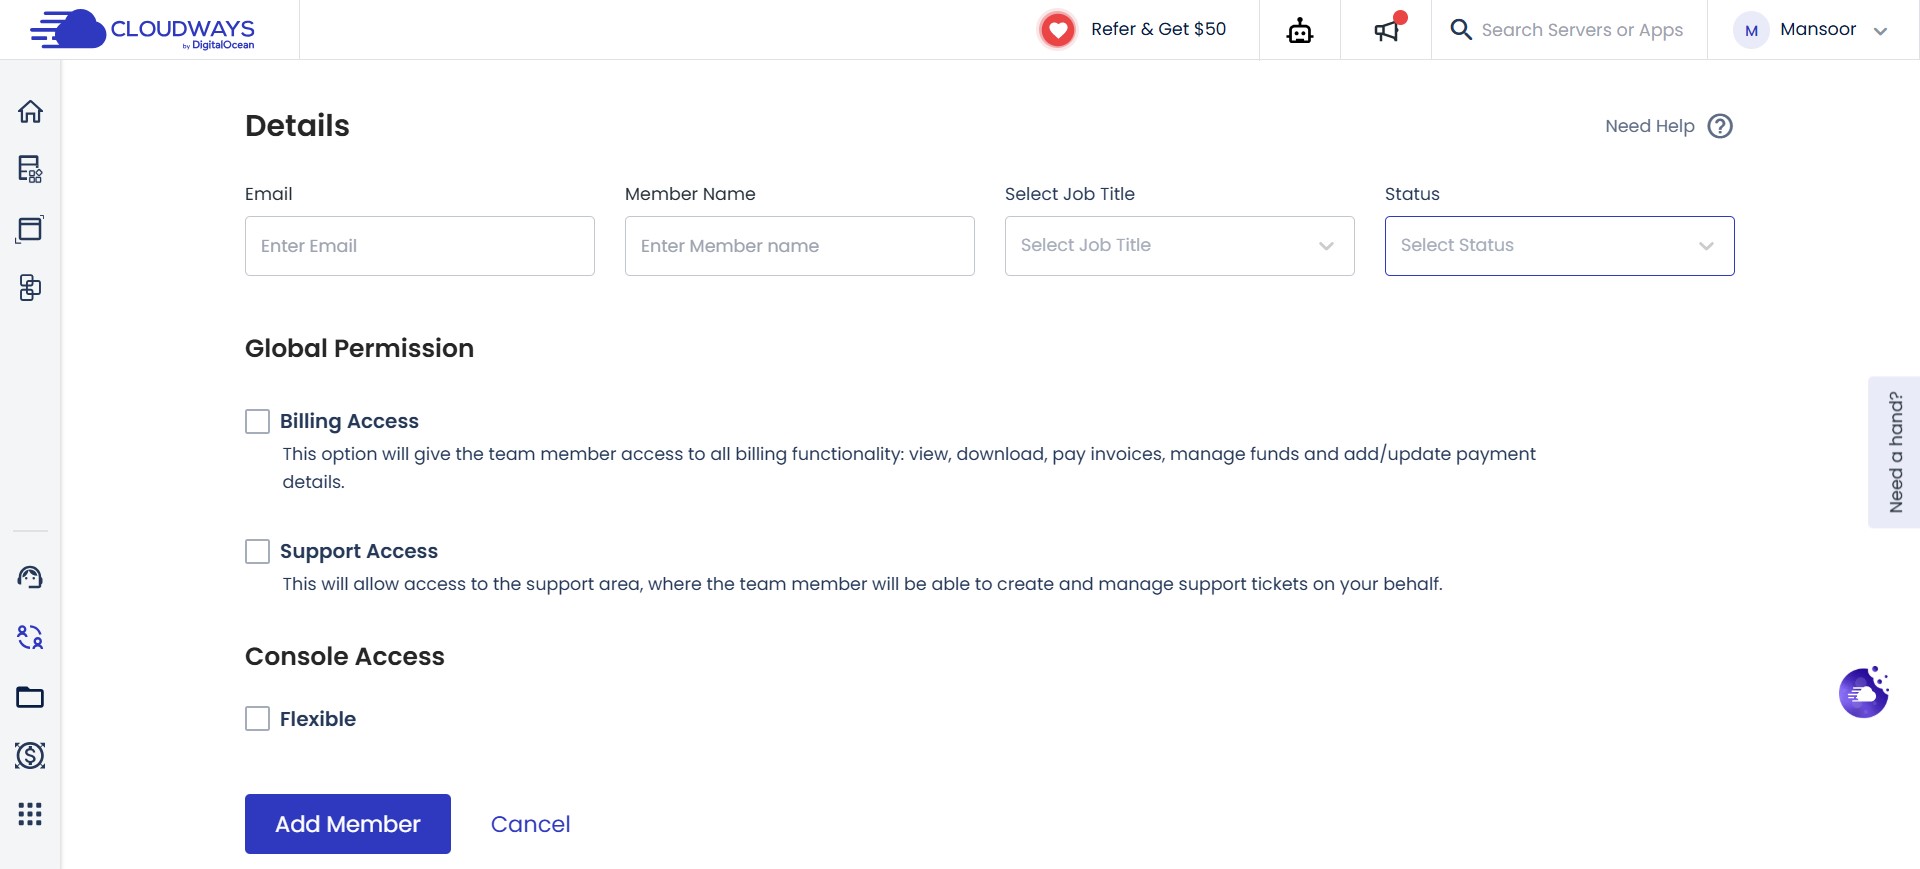Tick the Flexible console access checkbox
1920x869 pixels.
(x=257, y=718)
